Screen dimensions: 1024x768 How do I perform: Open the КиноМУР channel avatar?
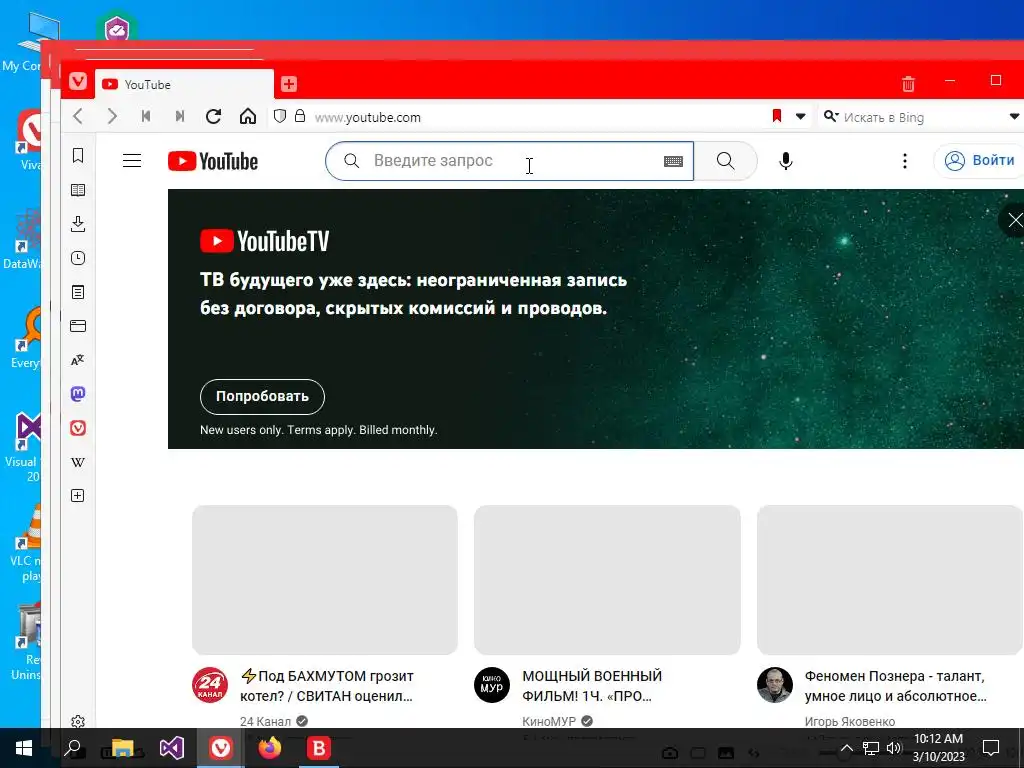pos(492,685)
